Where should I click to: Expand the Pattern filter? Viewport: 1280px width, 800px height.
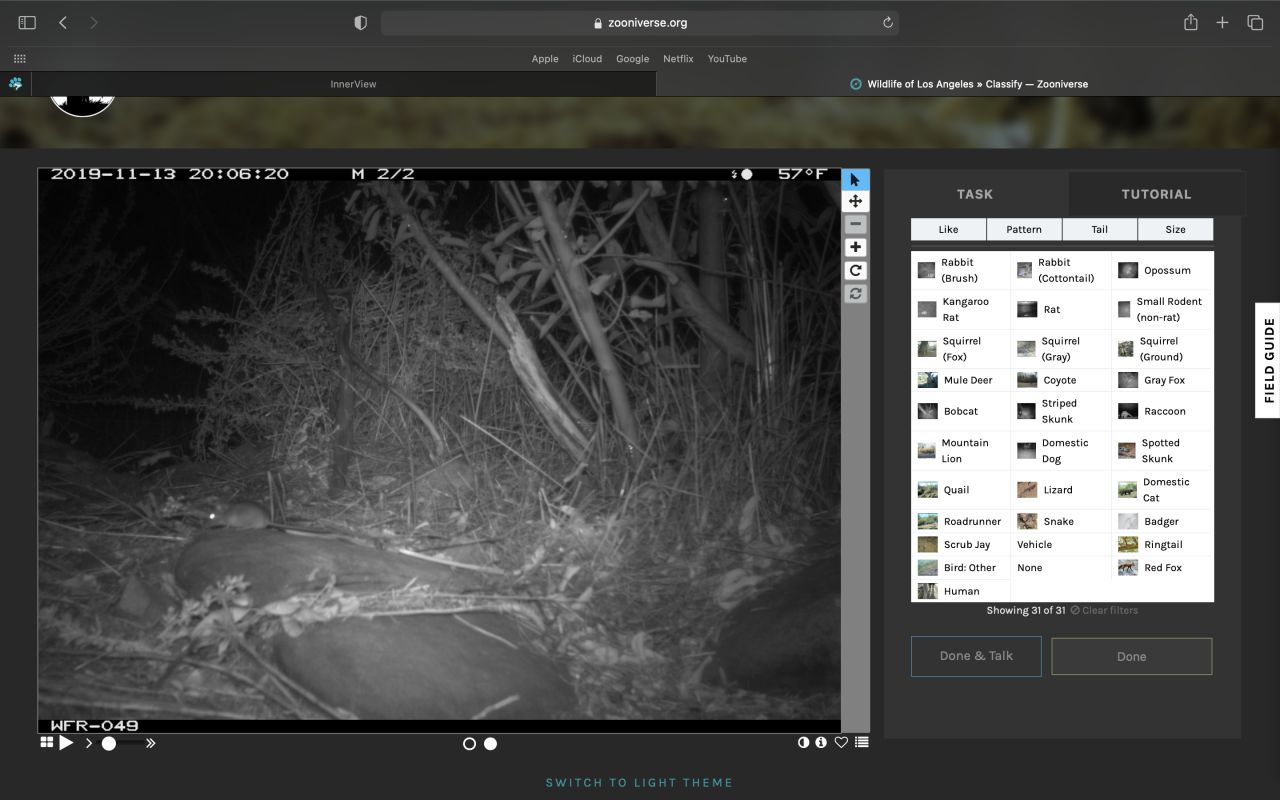[x=1024, y=230]
